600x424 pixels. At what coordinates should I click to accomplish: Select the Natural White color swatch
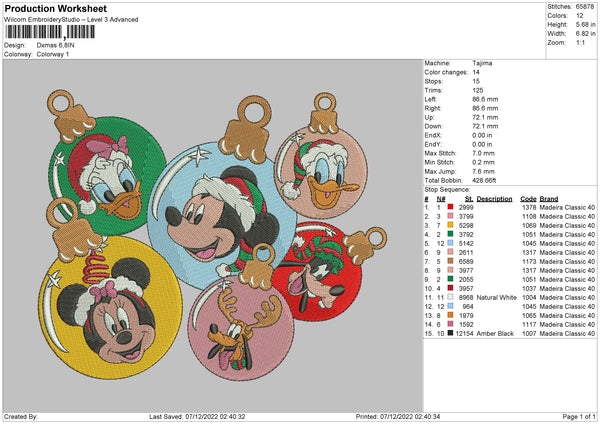(450, 297)
